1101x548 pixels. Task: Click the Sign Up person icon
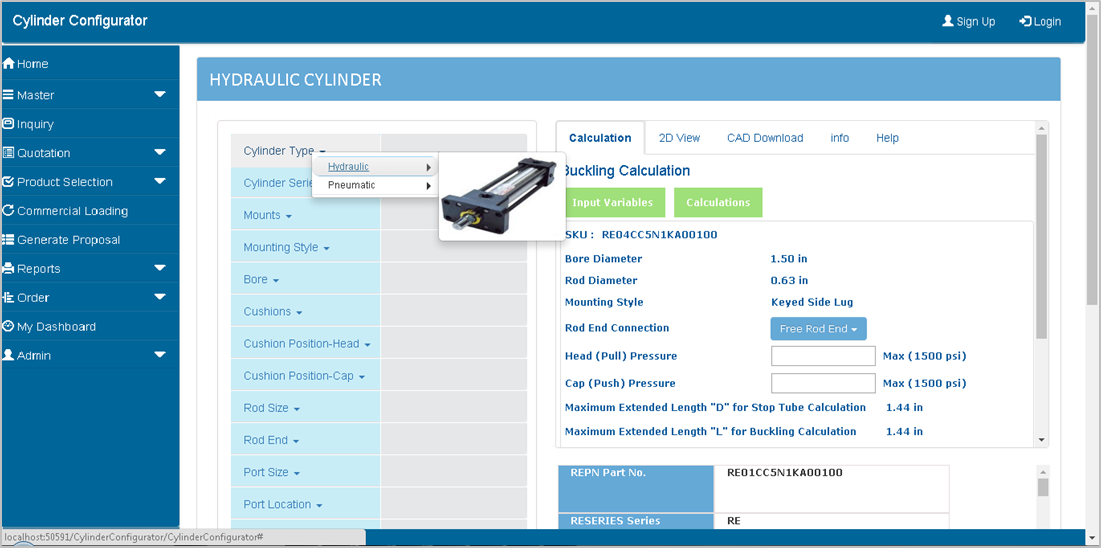[948, 21]
